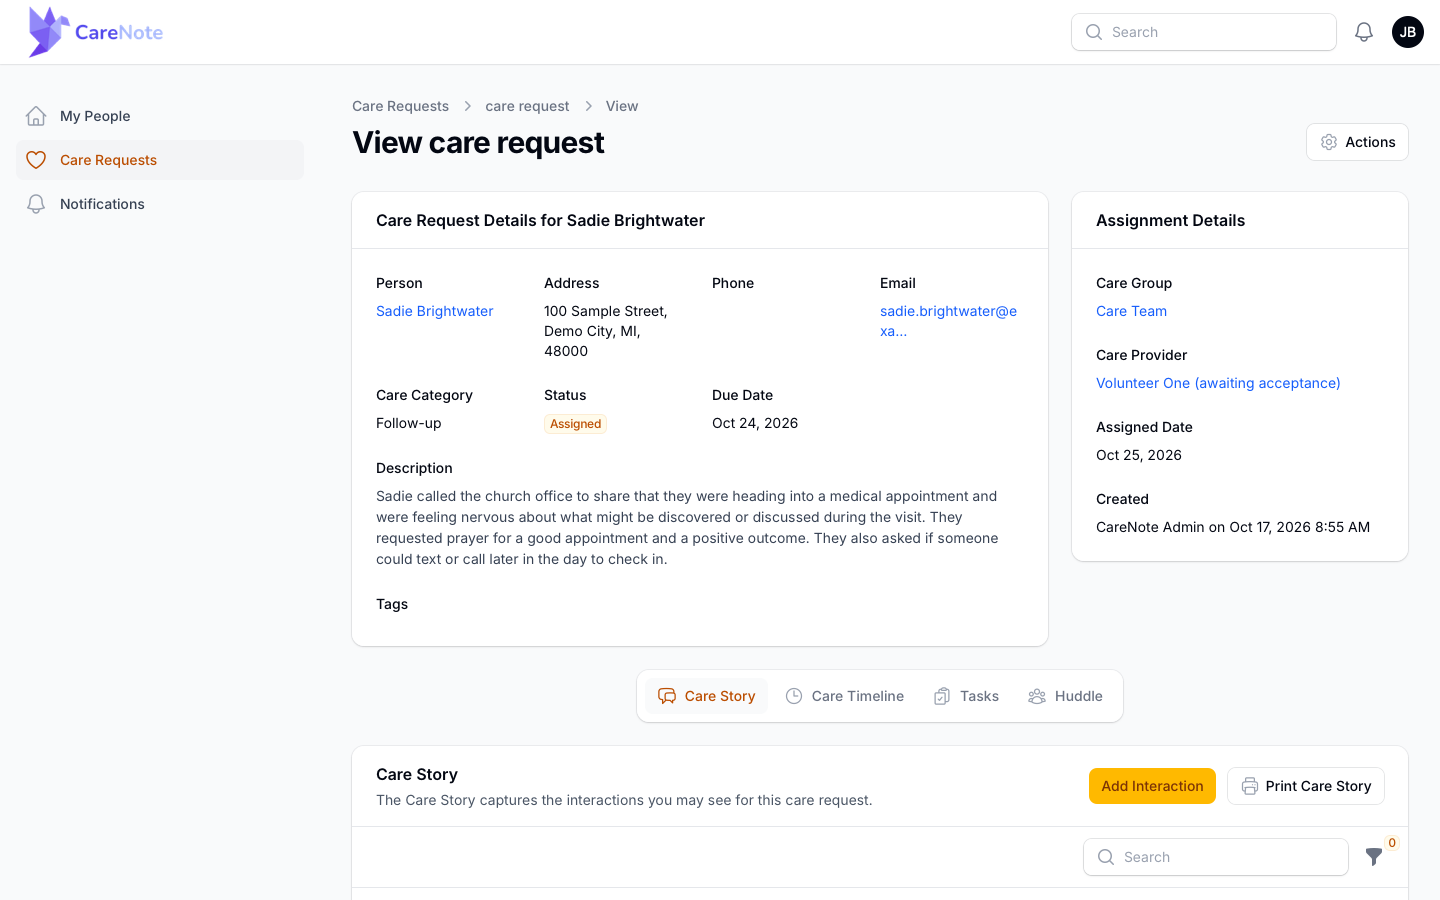Screen dimensions: 1440x900
Task: Click the Assigned status badge
Action: pyautogui.click(x=575, y=424)
